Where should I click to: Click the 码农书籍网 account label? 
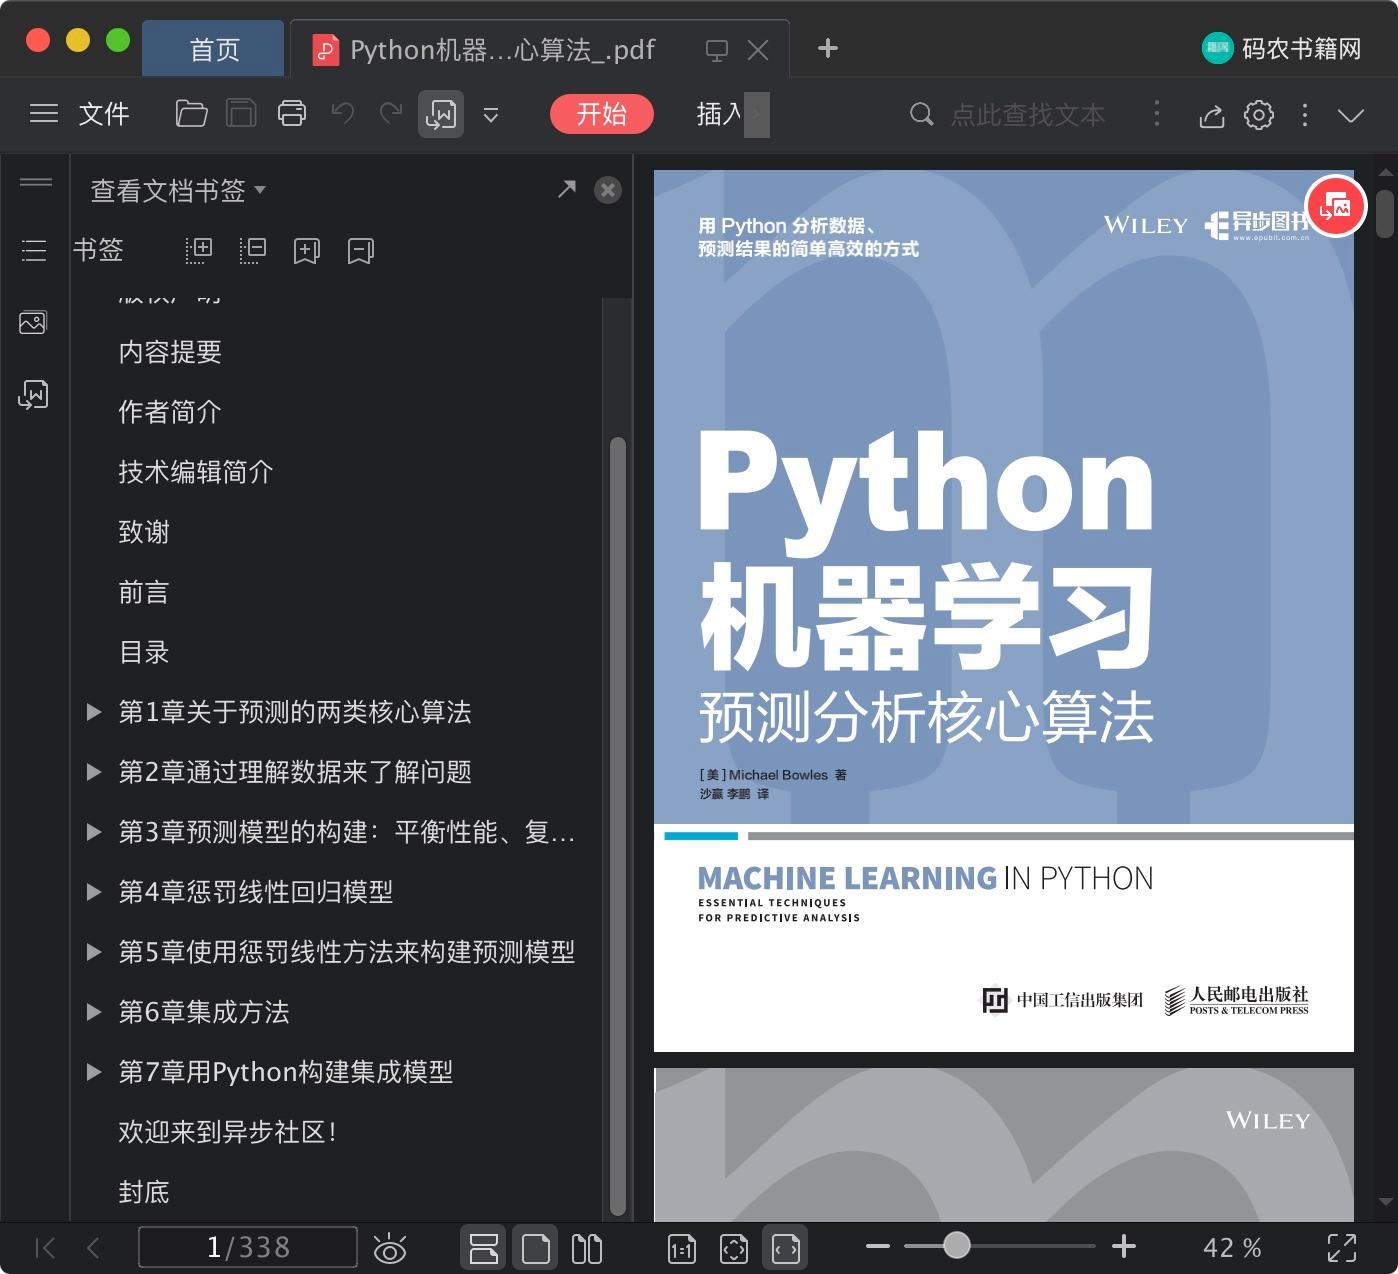click(1302, 48)
